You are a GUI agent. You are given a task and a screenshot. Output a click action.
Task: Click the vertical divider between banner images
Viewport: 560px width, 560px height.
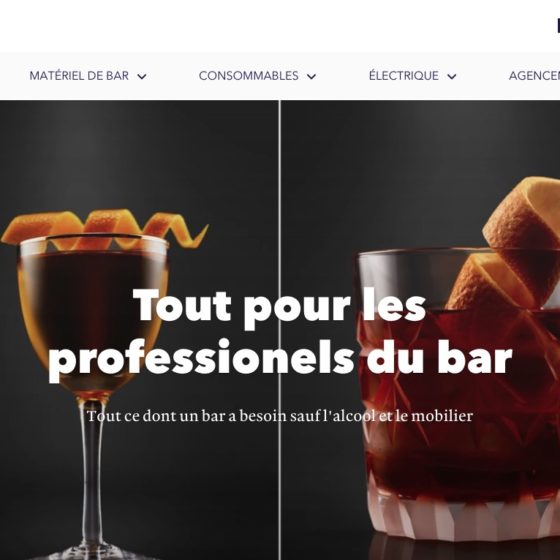click(x=280, y=330)
